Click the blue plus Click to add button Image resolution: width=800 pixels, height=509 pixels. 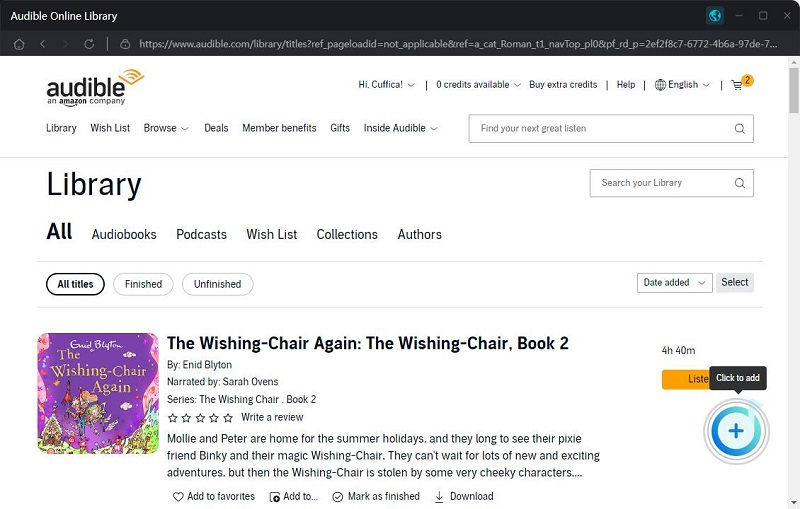(736, 431)
